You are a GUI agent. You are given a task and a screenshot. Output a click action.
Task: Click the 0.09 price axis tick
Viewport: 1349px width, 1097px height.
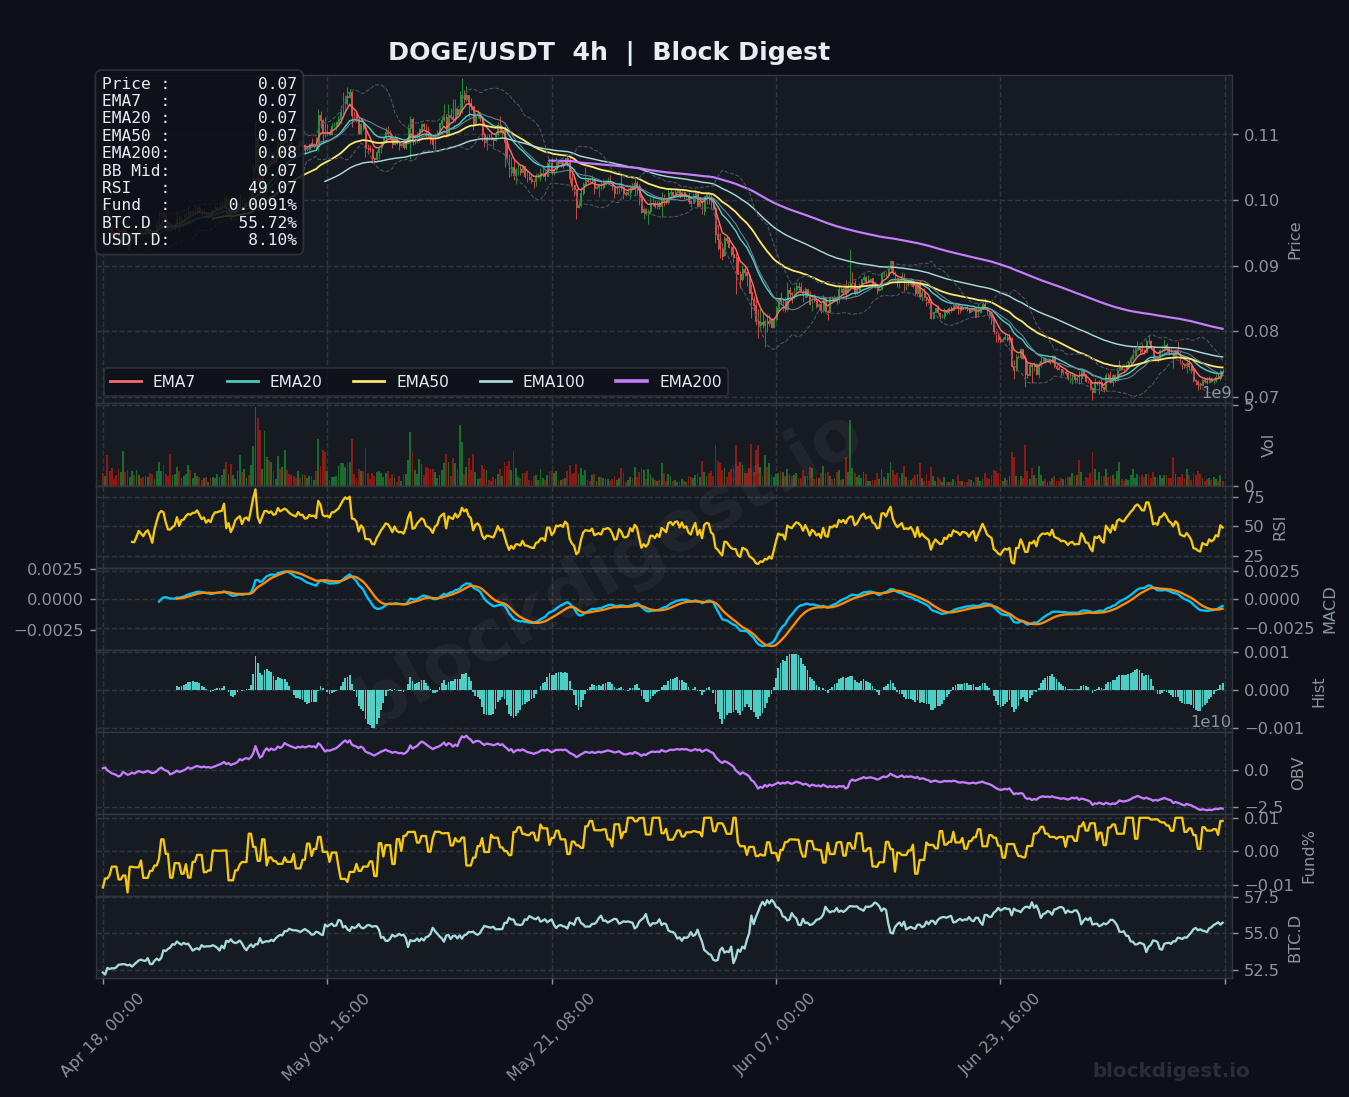click(1260, 266)
